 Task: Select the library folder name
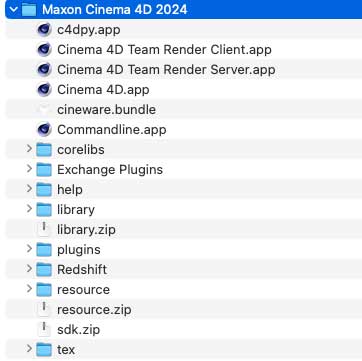click(x=76, y=210)
